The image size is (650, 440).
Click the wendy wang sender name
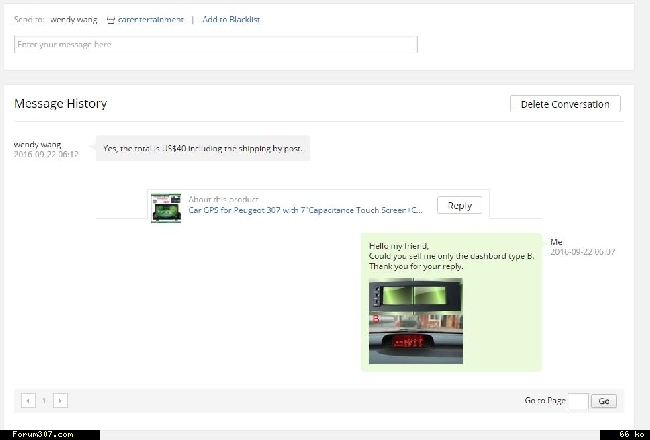(x=38, y=144)
